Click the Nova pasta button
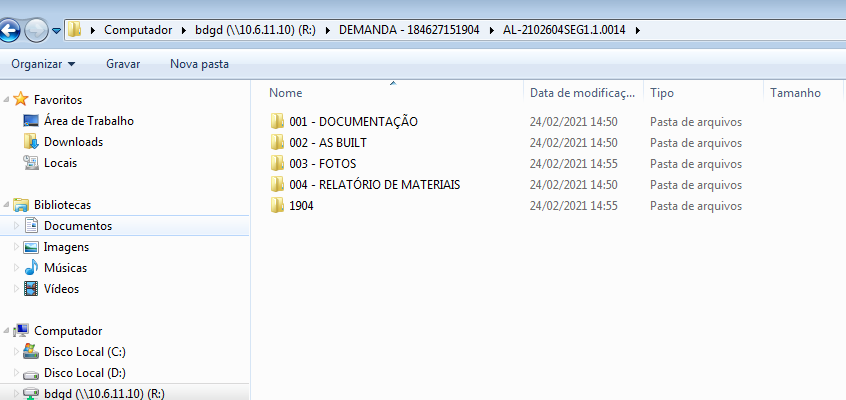 tap(199, 64)
